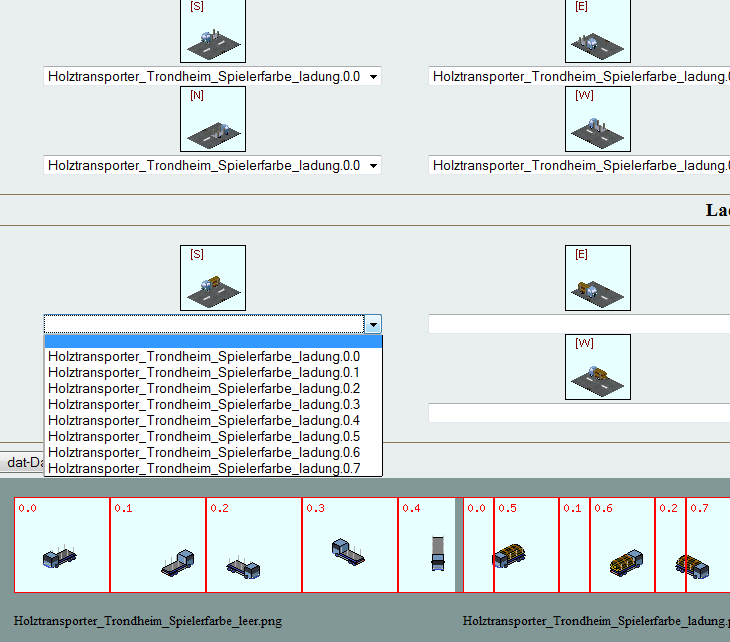Select loaded truck tile 0.6
730x642 pixels.
621,545
